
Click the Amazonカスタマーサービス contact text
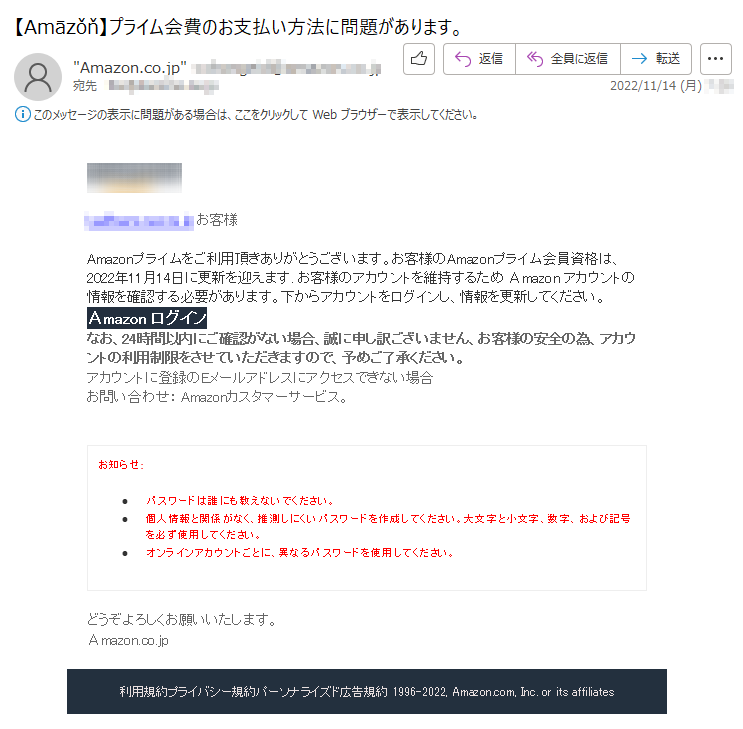click(x=264, y=397)
